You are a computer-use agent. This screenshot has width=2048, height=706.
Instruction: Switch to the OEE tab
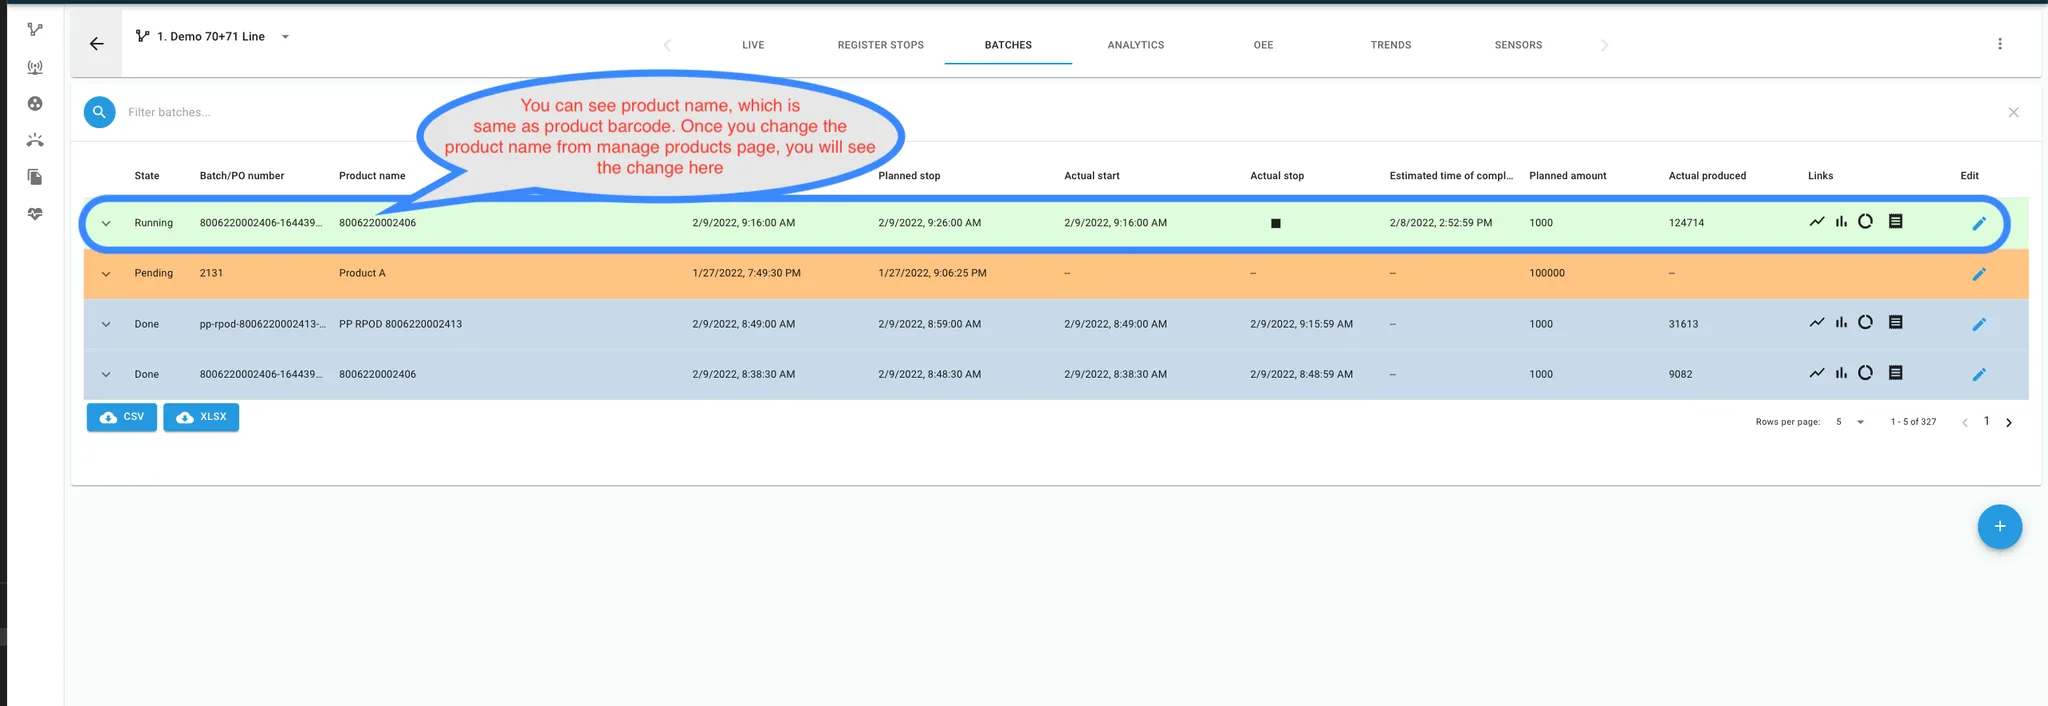pos(1263,45)
